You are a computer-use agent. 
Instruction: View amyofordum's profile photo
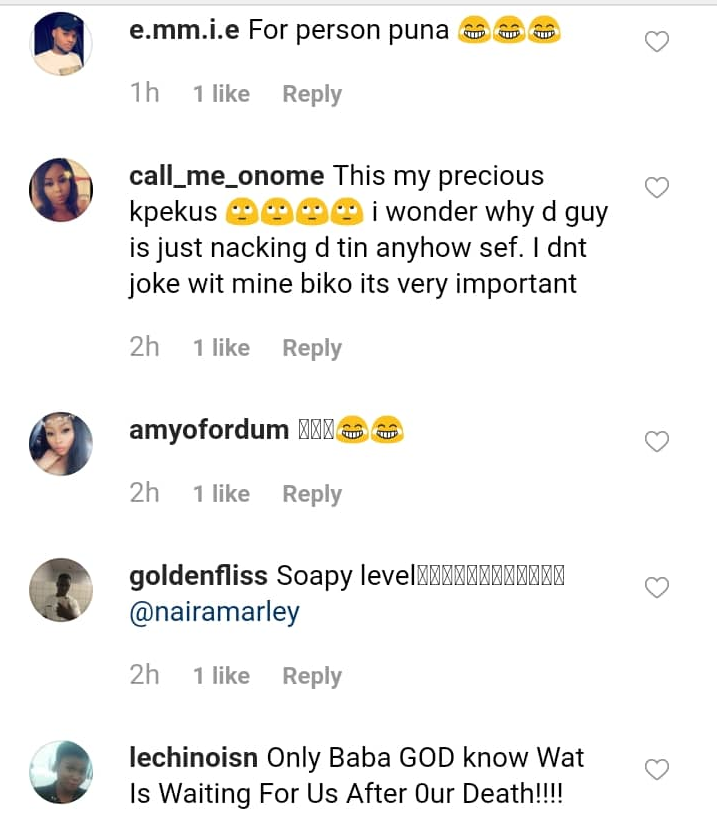tap(62, 443)
